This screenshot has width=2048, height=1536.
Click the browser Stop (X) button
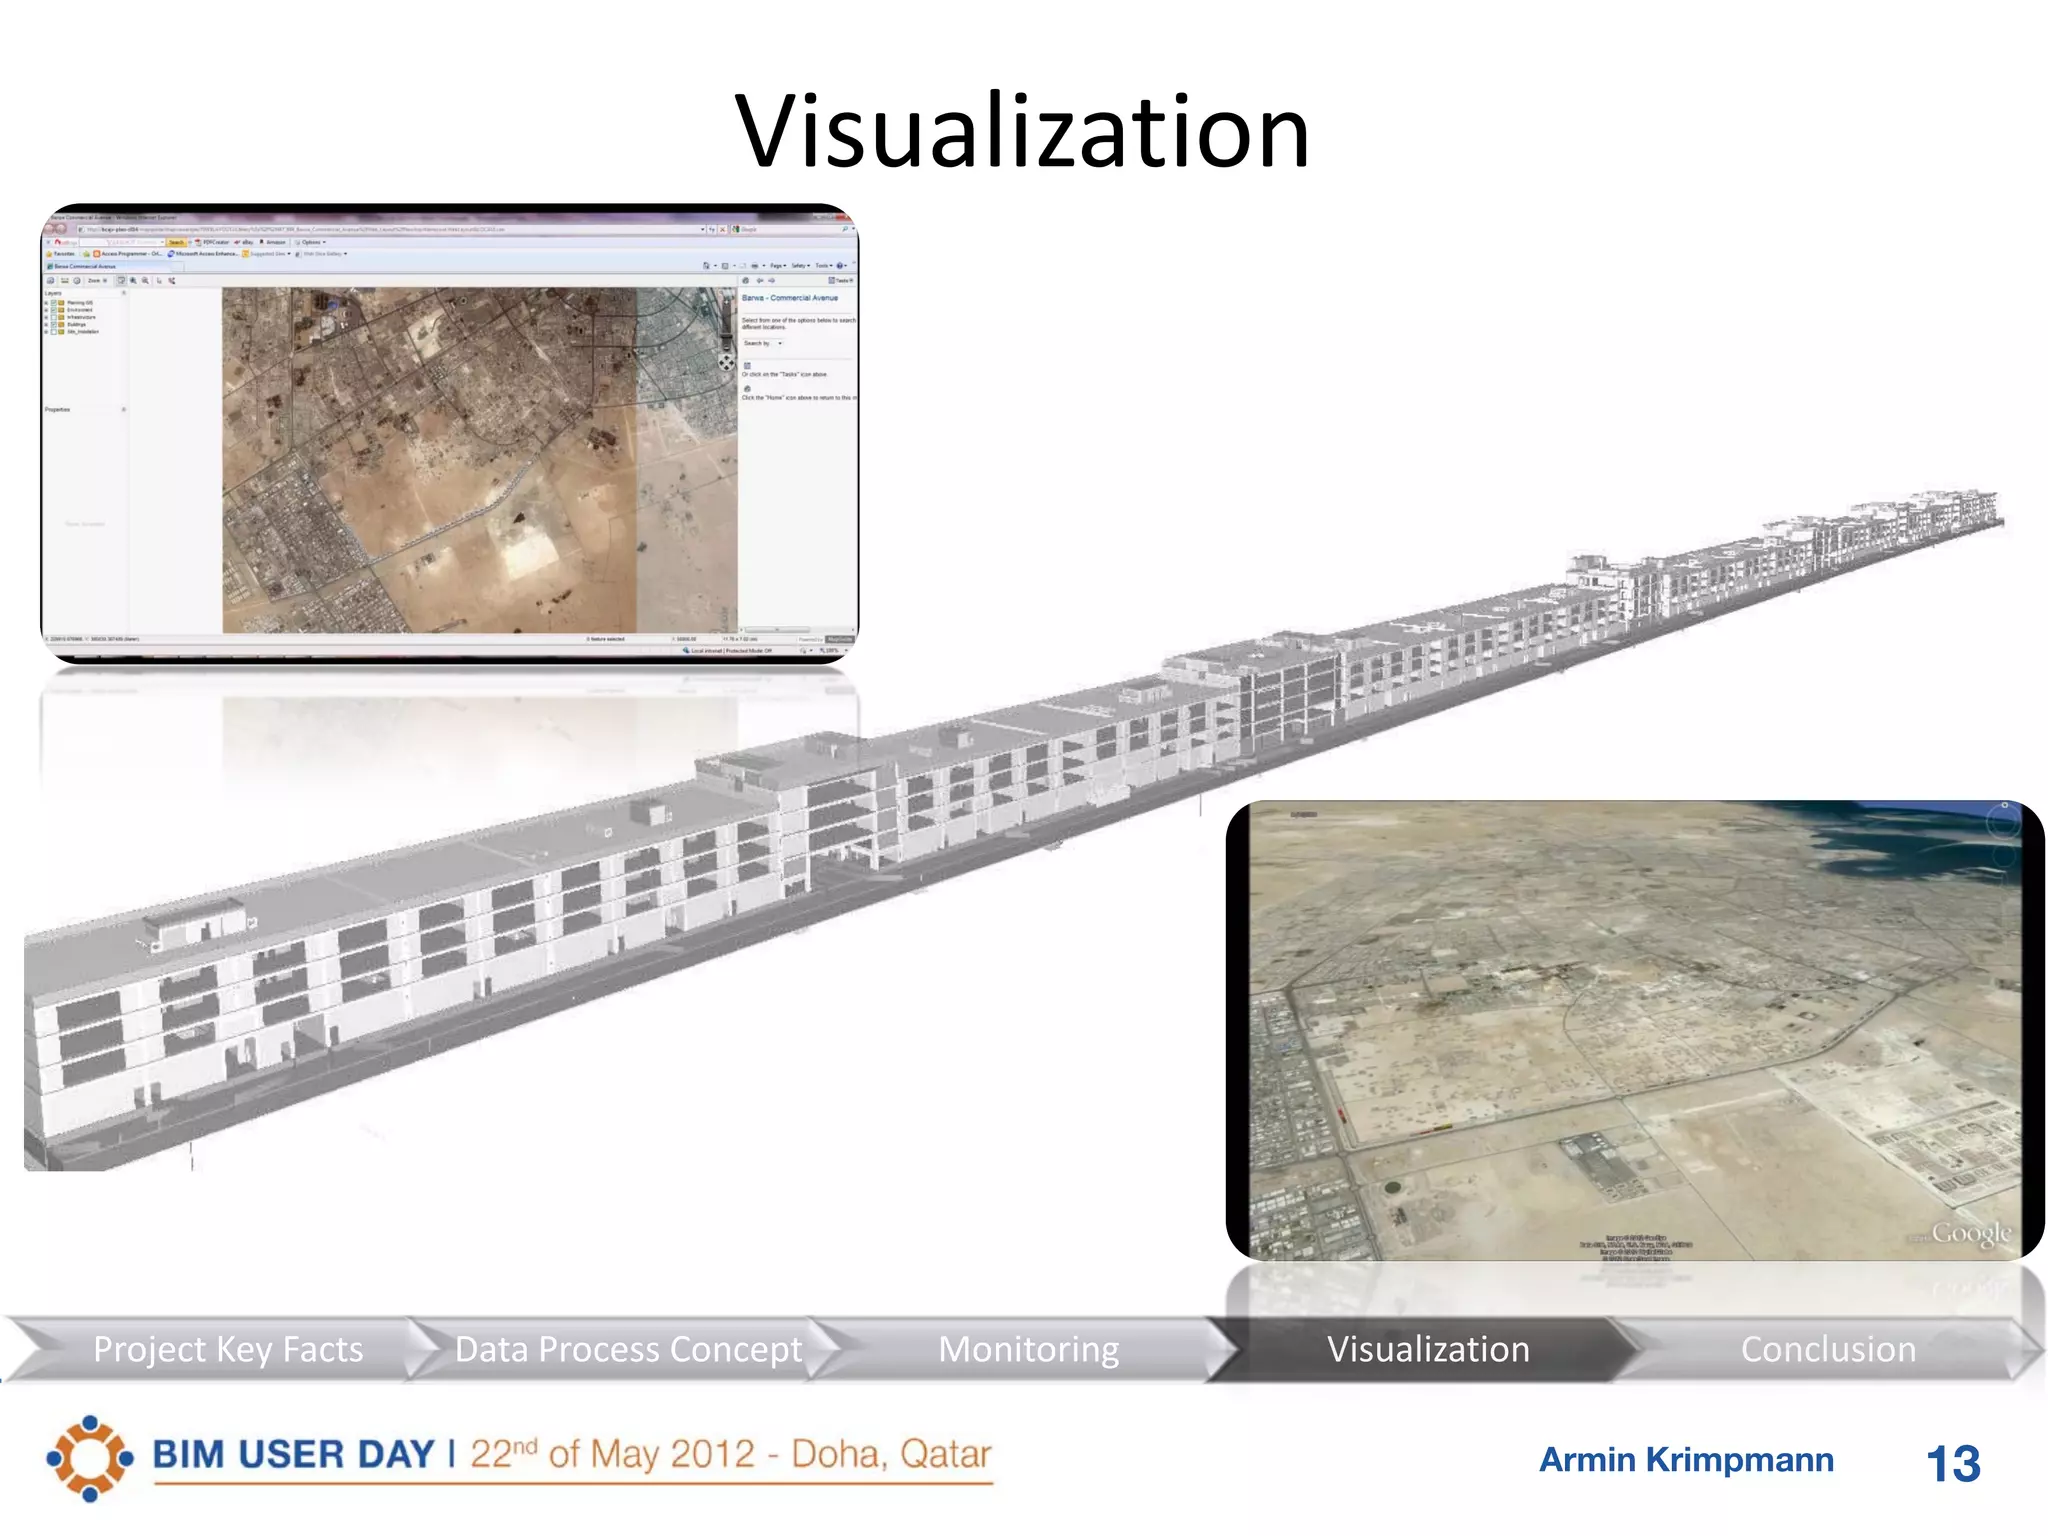click(x=722, y=229)
